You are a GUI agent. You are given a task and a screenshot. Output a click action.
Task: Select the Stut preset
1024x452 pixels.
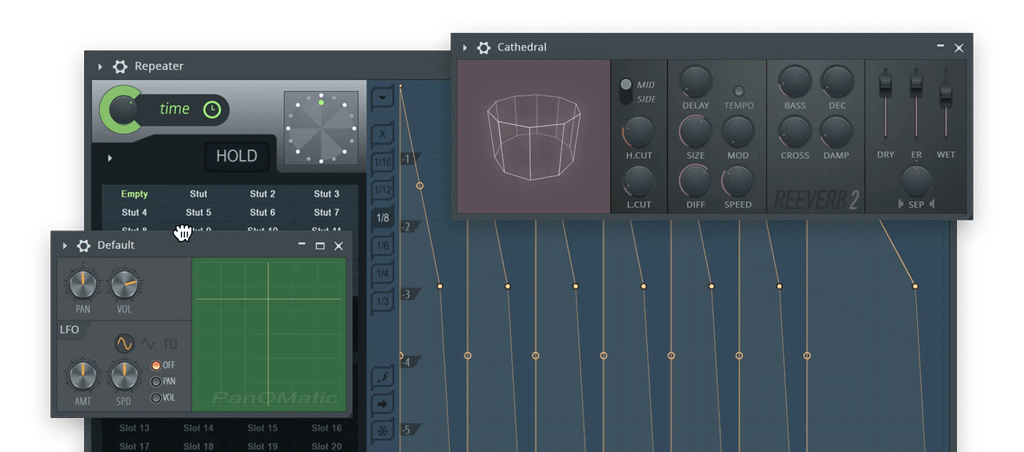(199, 194)
